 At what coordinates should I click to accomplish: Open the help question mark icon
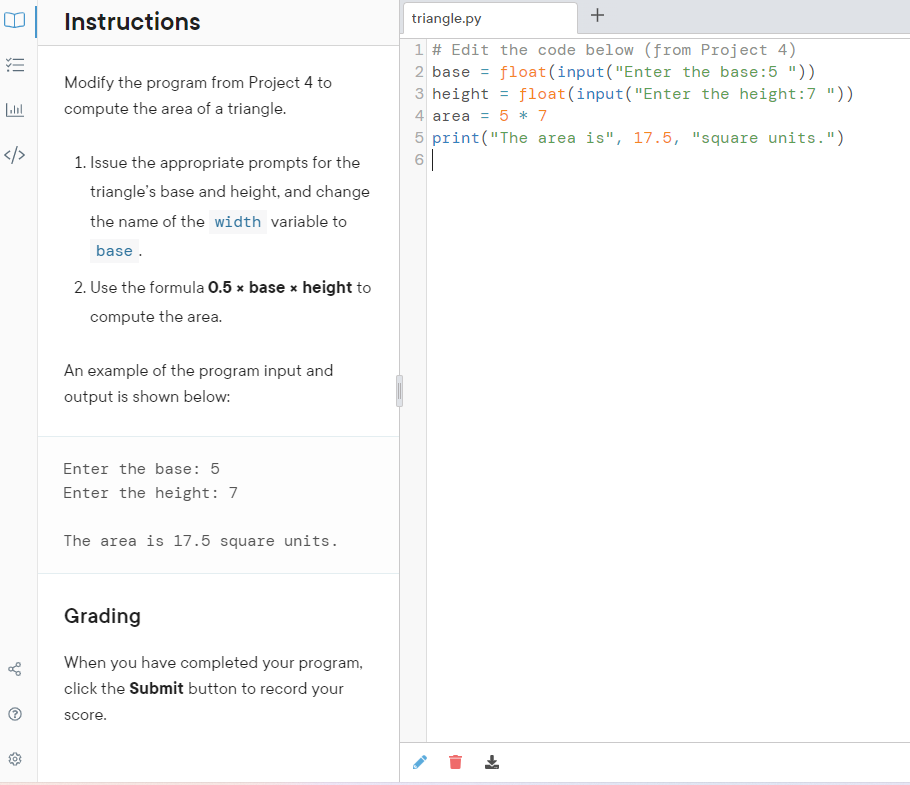tap(15, 714)
